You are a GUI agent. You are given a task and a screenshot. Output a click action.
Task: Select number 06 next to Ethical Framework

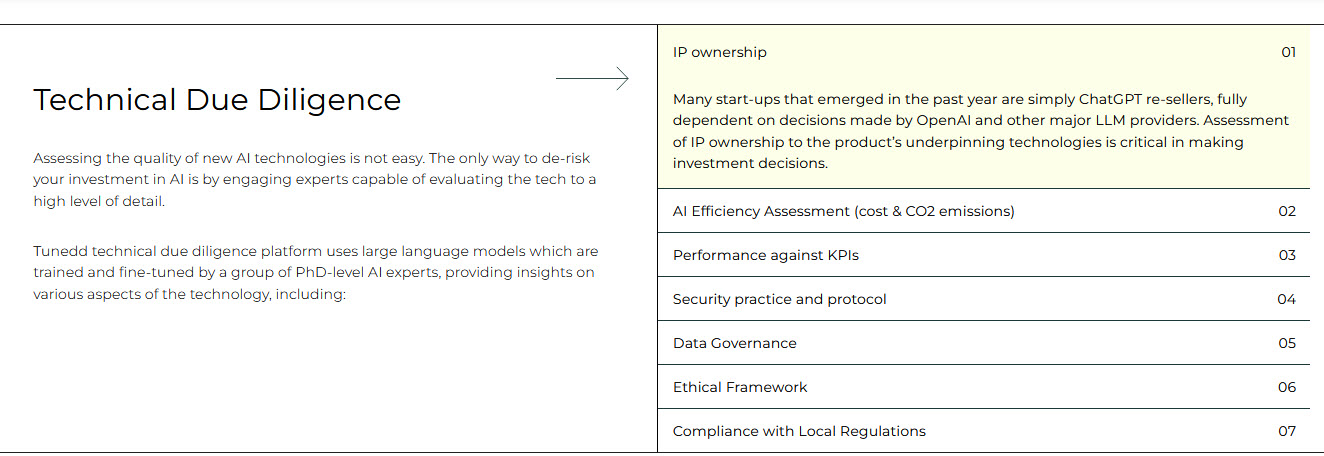point(1287,387)
